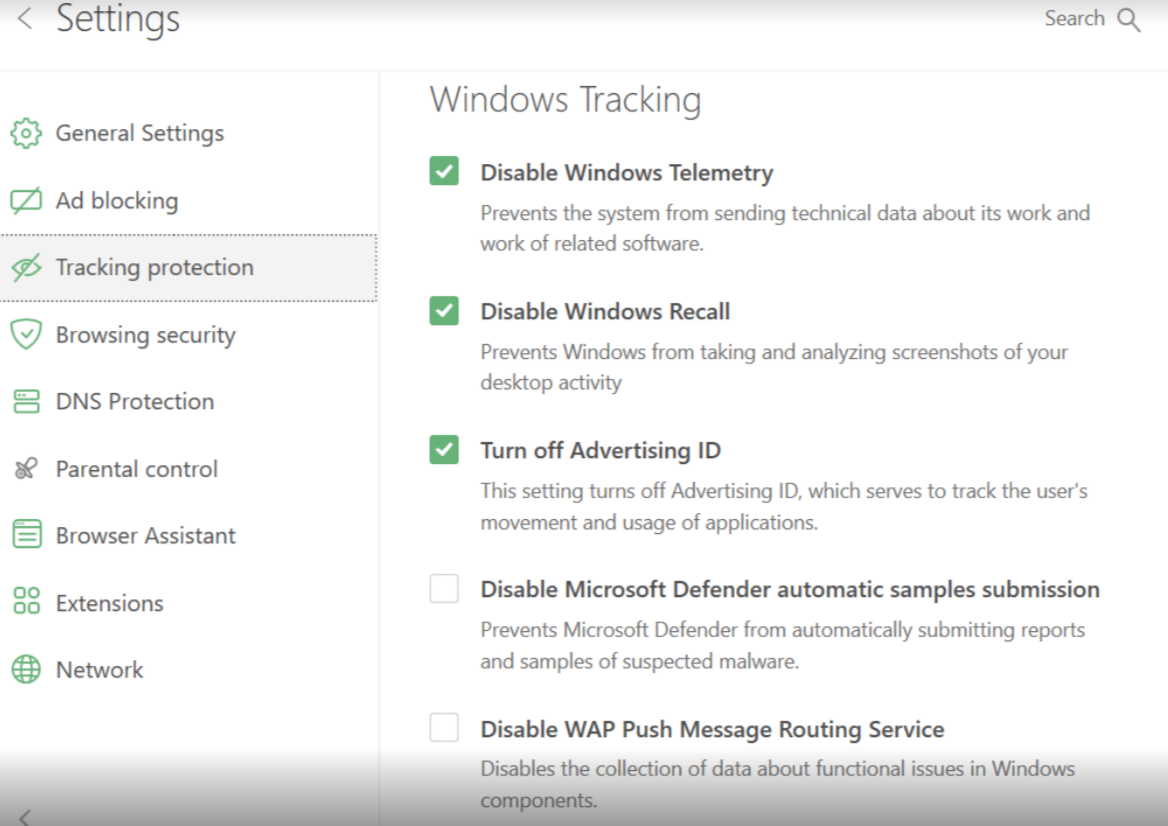Viewport: 1168px width, 826px height.
Task: Click the Turn off Advertising ID label
Action: pos(600,451)
